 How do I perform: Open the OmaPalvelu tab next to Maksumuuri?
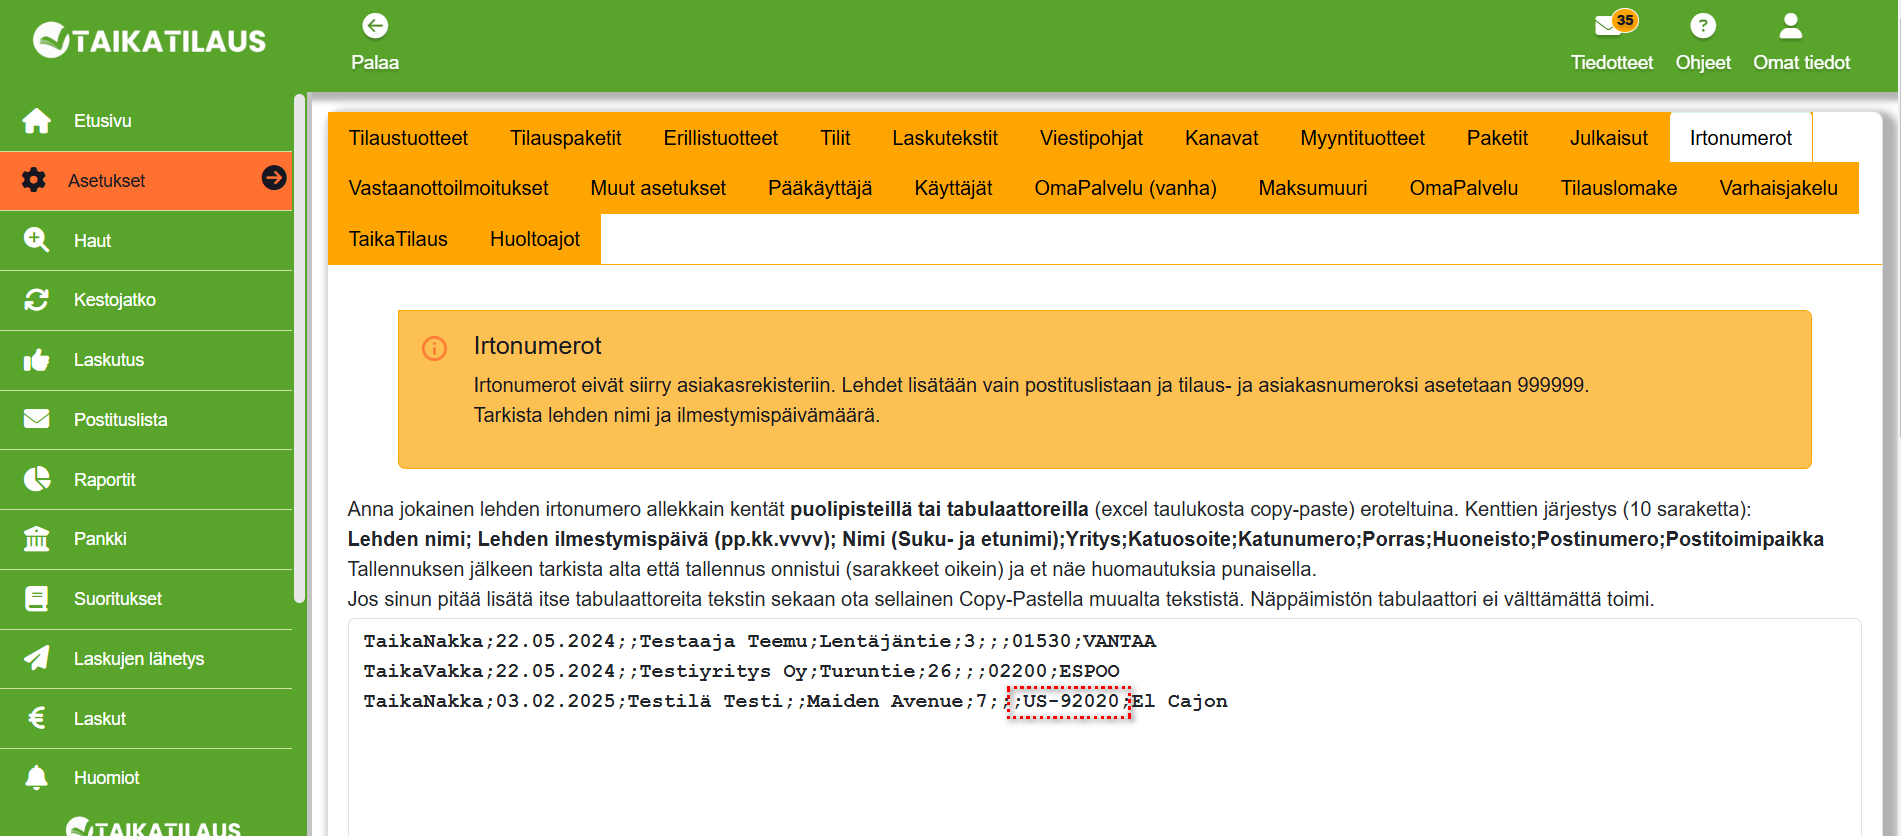tap(1463, 188)
